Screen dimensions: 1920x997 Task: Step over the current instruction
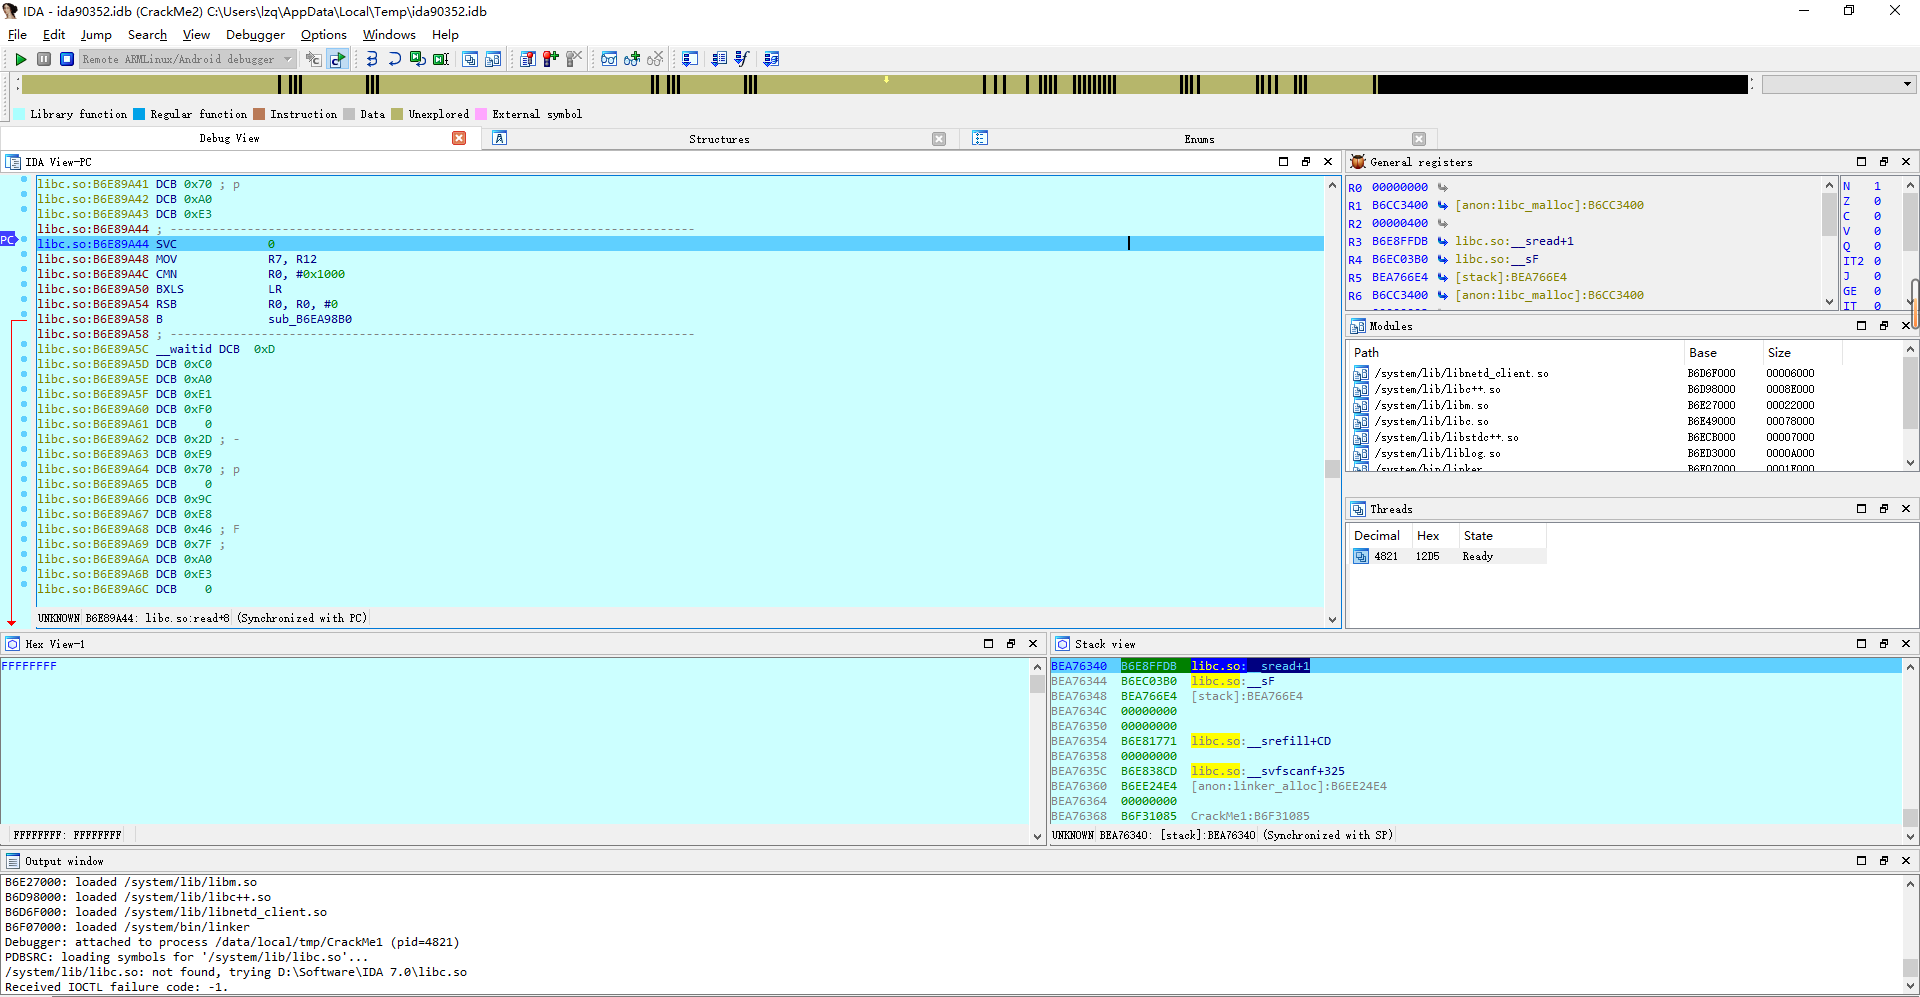coord(394,59)
